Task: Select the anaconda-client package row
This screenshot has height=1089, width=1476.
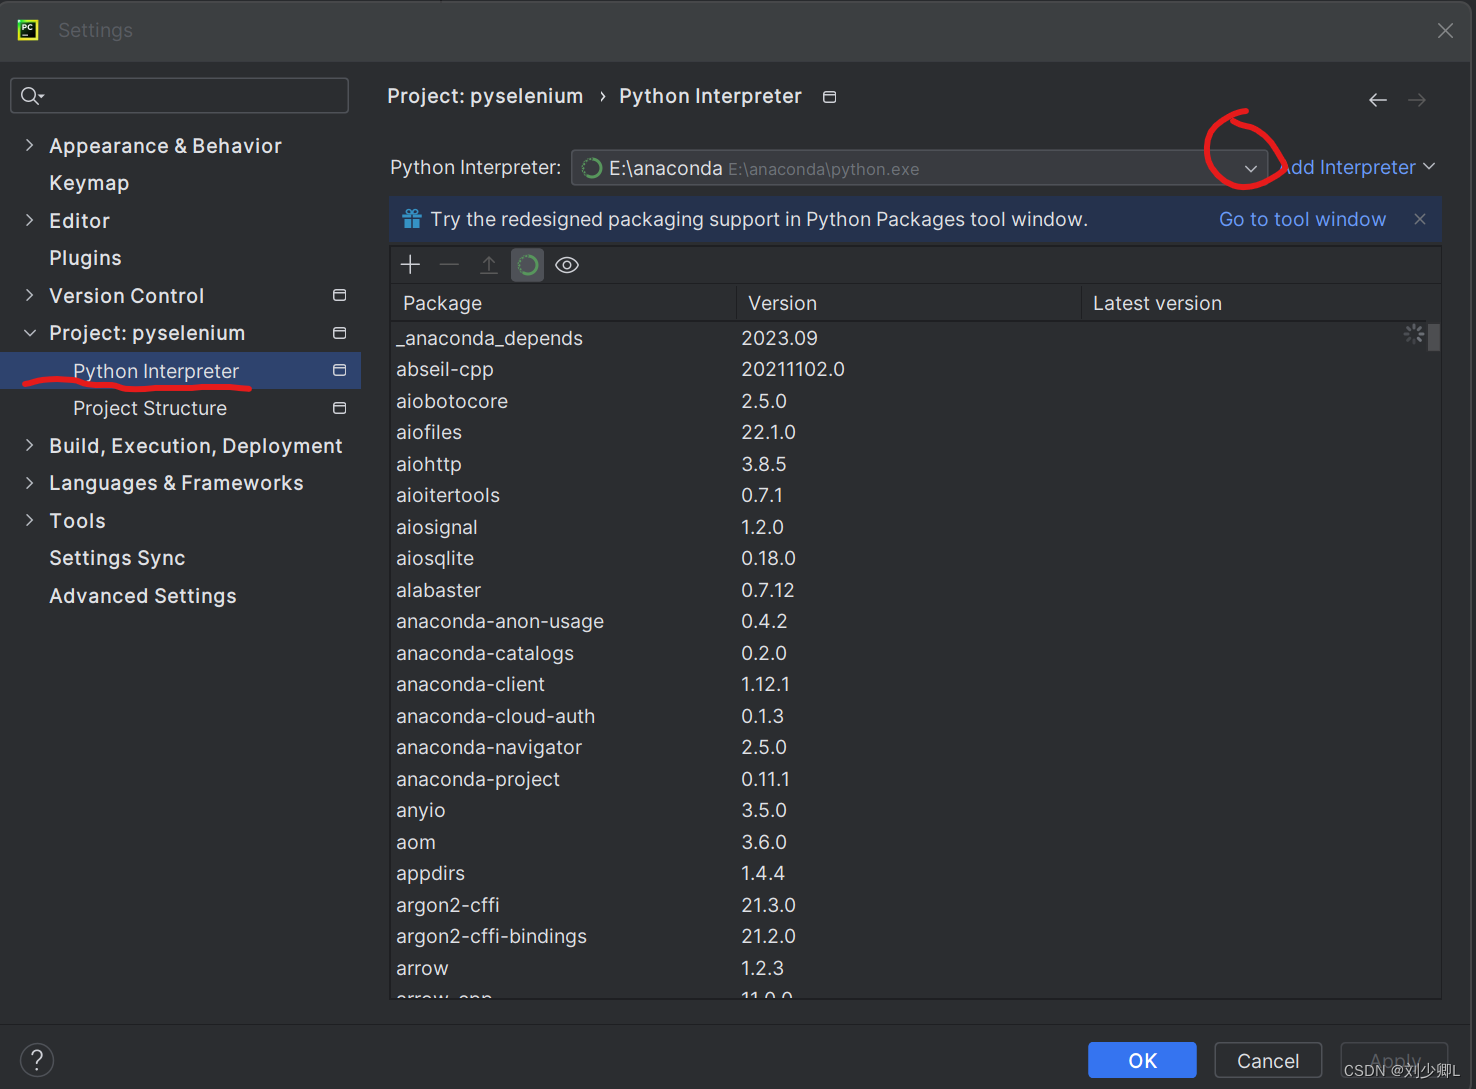Action: [908, 684]
